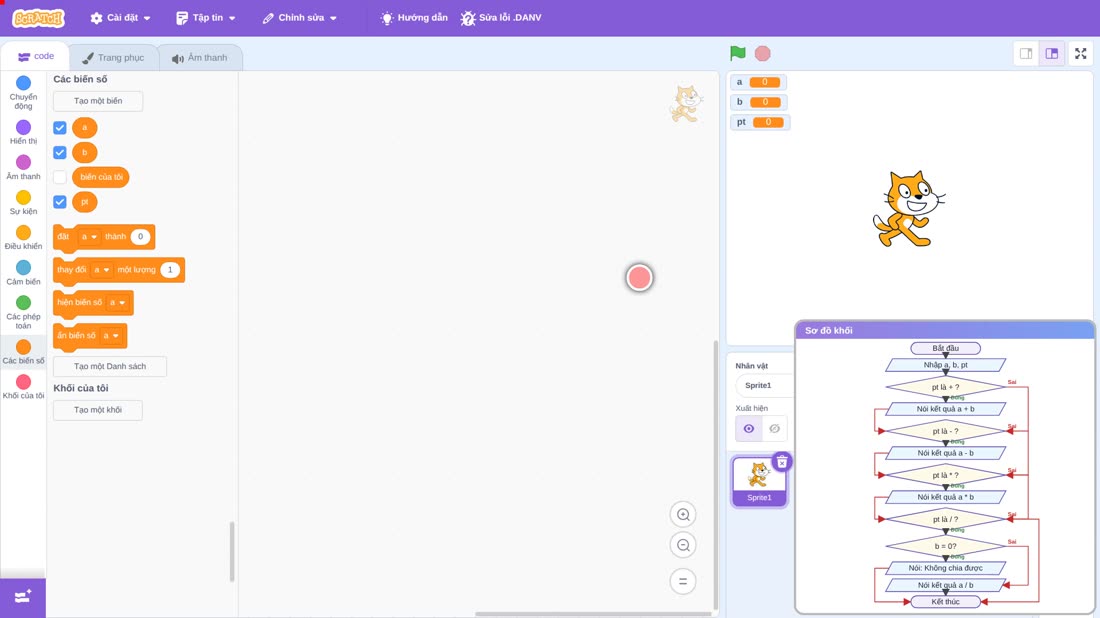Switch to the Trang phục tab
The height and width of the screenshot is (618, 1100).
[x=113, y=58]
